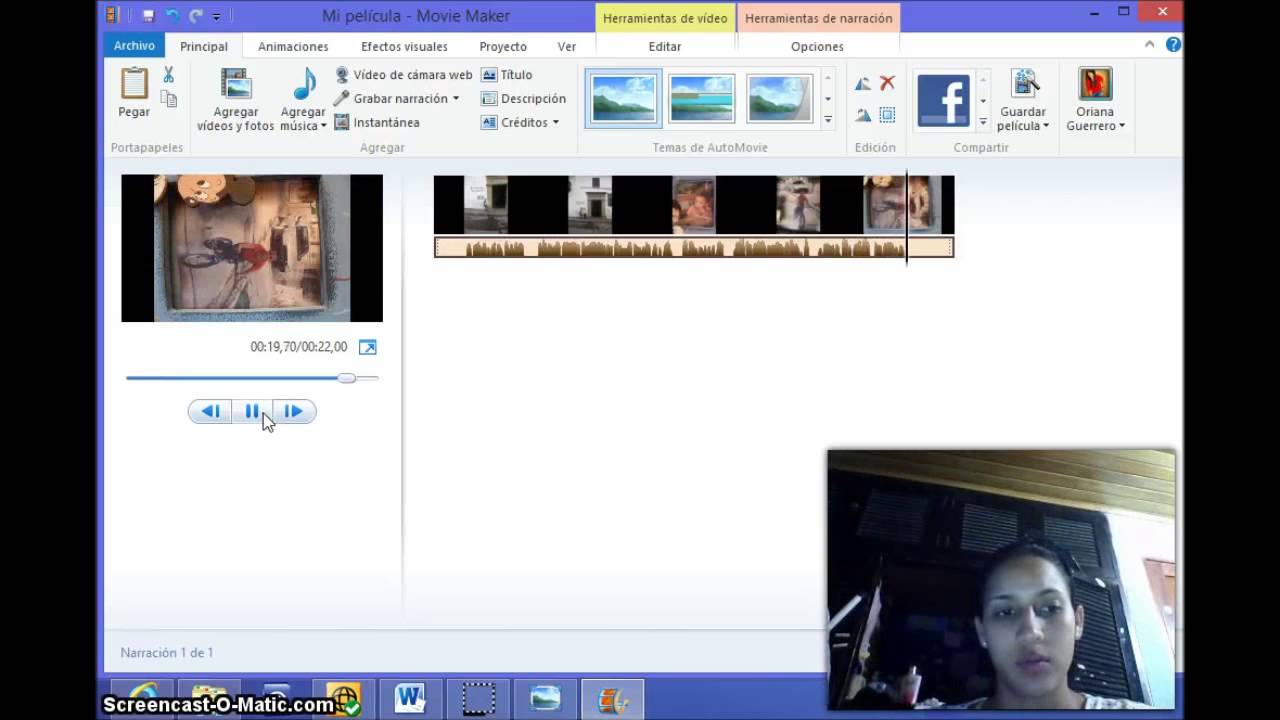The width and height of the screenshot is (1280, 720).
Task: Open the Archivo menu
Action: click(134, 46)
